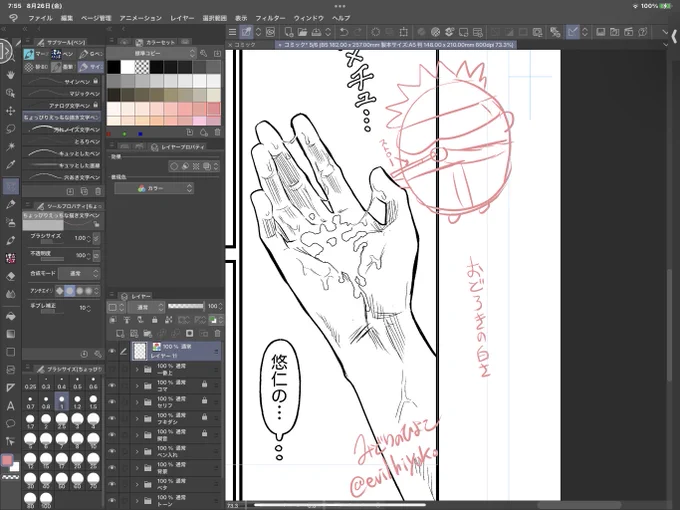
Task: Show the hidden 一番上 folder
Action: (x=112, y=369)
